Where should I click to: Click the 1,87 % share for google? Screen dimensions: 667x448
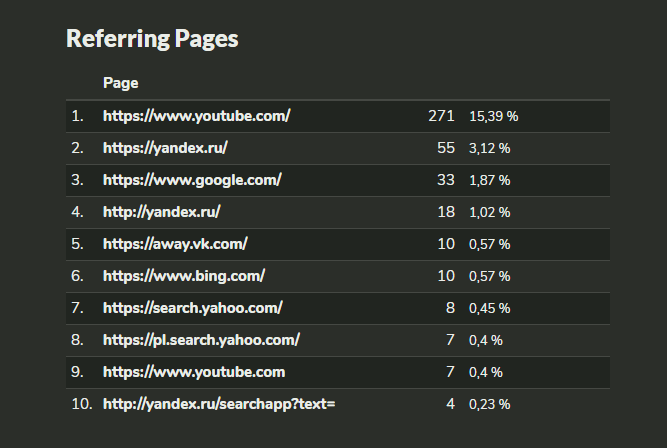click(490, 180)
